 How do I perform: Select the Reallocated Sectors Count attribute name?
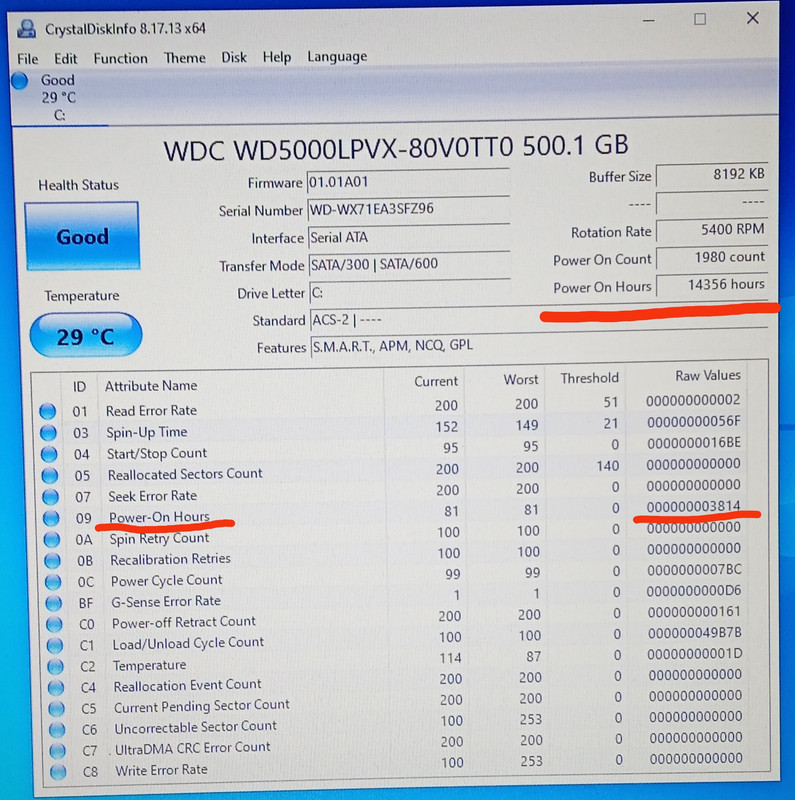pyautogui.click(x=185, y=474)
